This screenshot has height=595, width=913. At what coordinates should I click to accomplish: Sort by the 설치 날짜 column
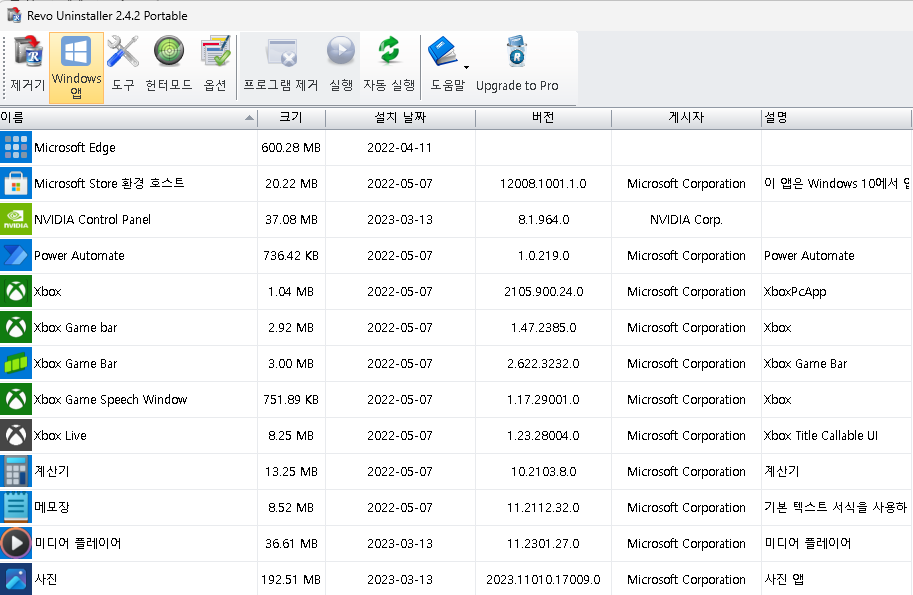[x=400, y=118]
